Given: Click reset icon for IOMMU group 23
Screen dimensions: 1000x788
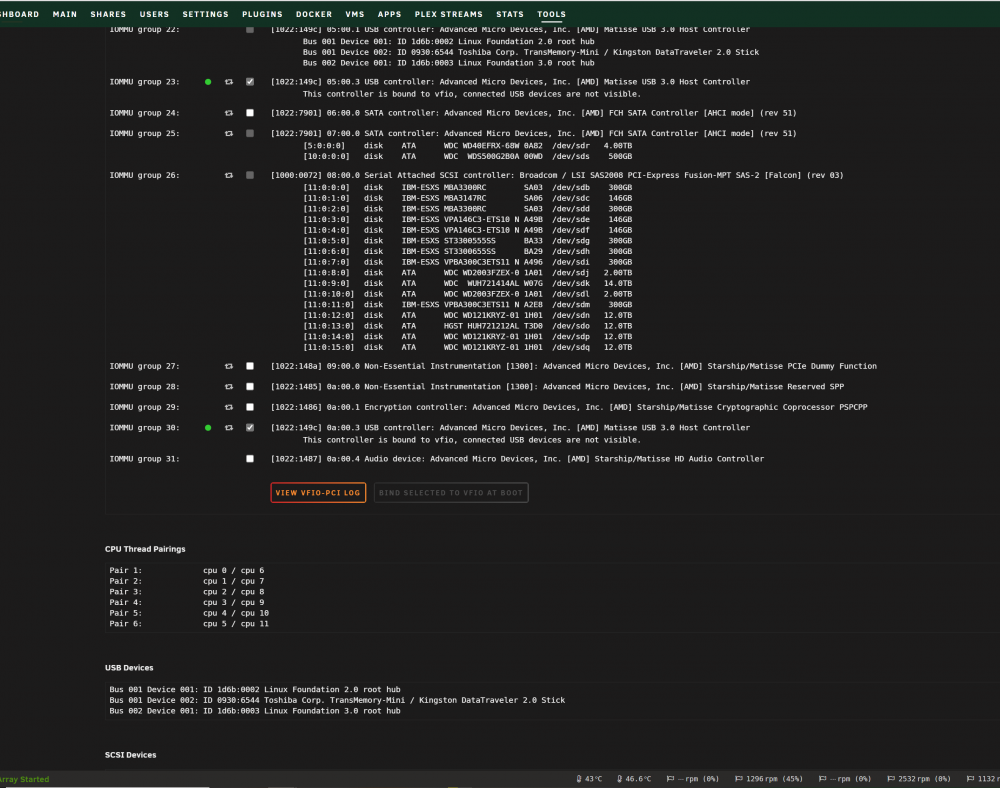Looking at the screenshot, I should coord(229,82).
